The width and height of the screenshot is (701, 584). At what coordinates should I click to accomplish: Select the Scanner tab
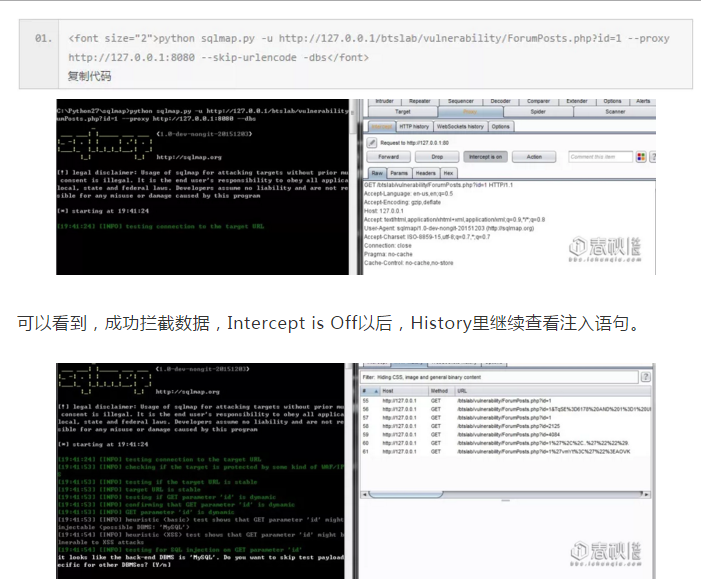pos(615,111)
